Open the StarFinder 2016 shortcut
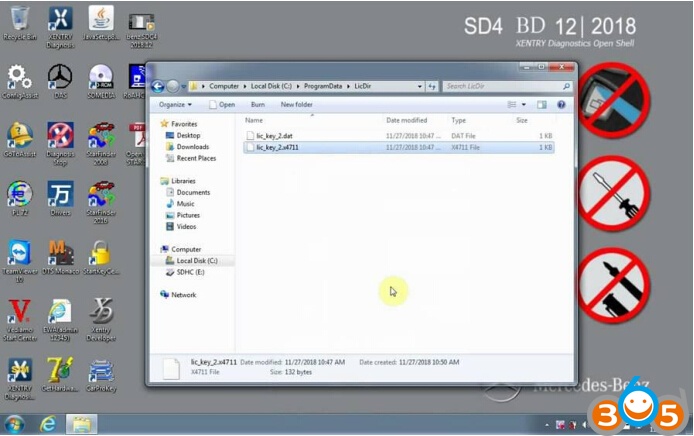The image size is (694, 436). (x=101, y=202)
